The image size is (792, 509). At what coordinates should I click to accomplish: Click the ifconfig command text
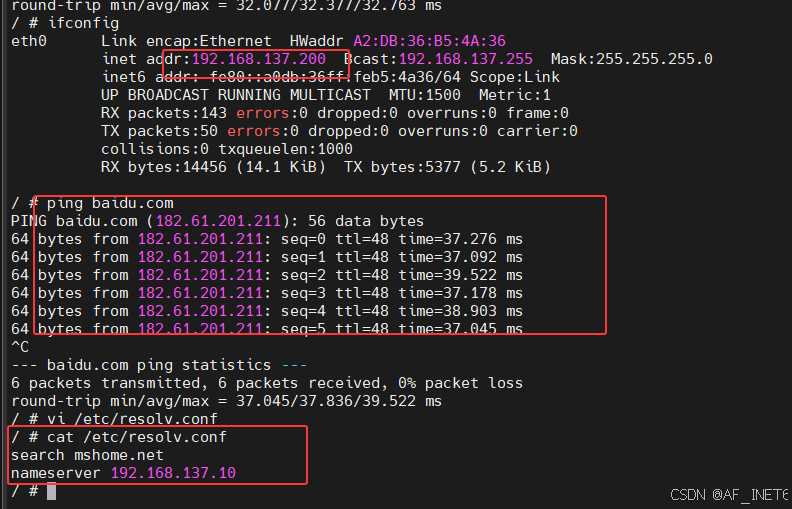pyautogui.click(x=83, y=23)
